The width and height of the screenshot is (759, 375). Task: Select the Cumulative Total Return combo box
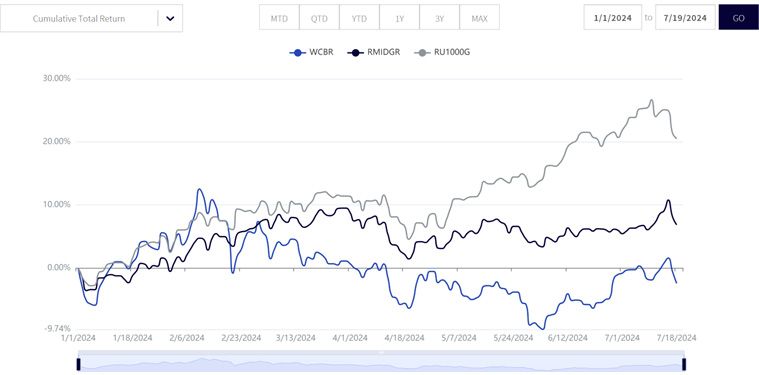click(91, 18)
